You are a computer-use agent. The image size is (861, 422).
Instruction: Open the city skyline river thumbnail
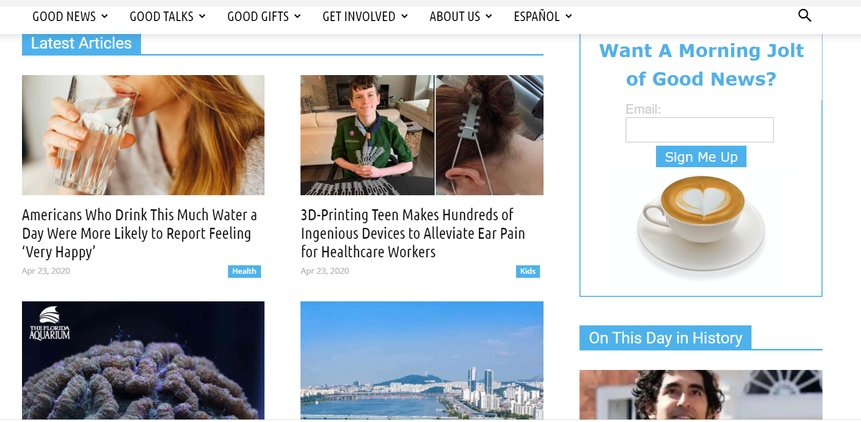pos(422,360)
